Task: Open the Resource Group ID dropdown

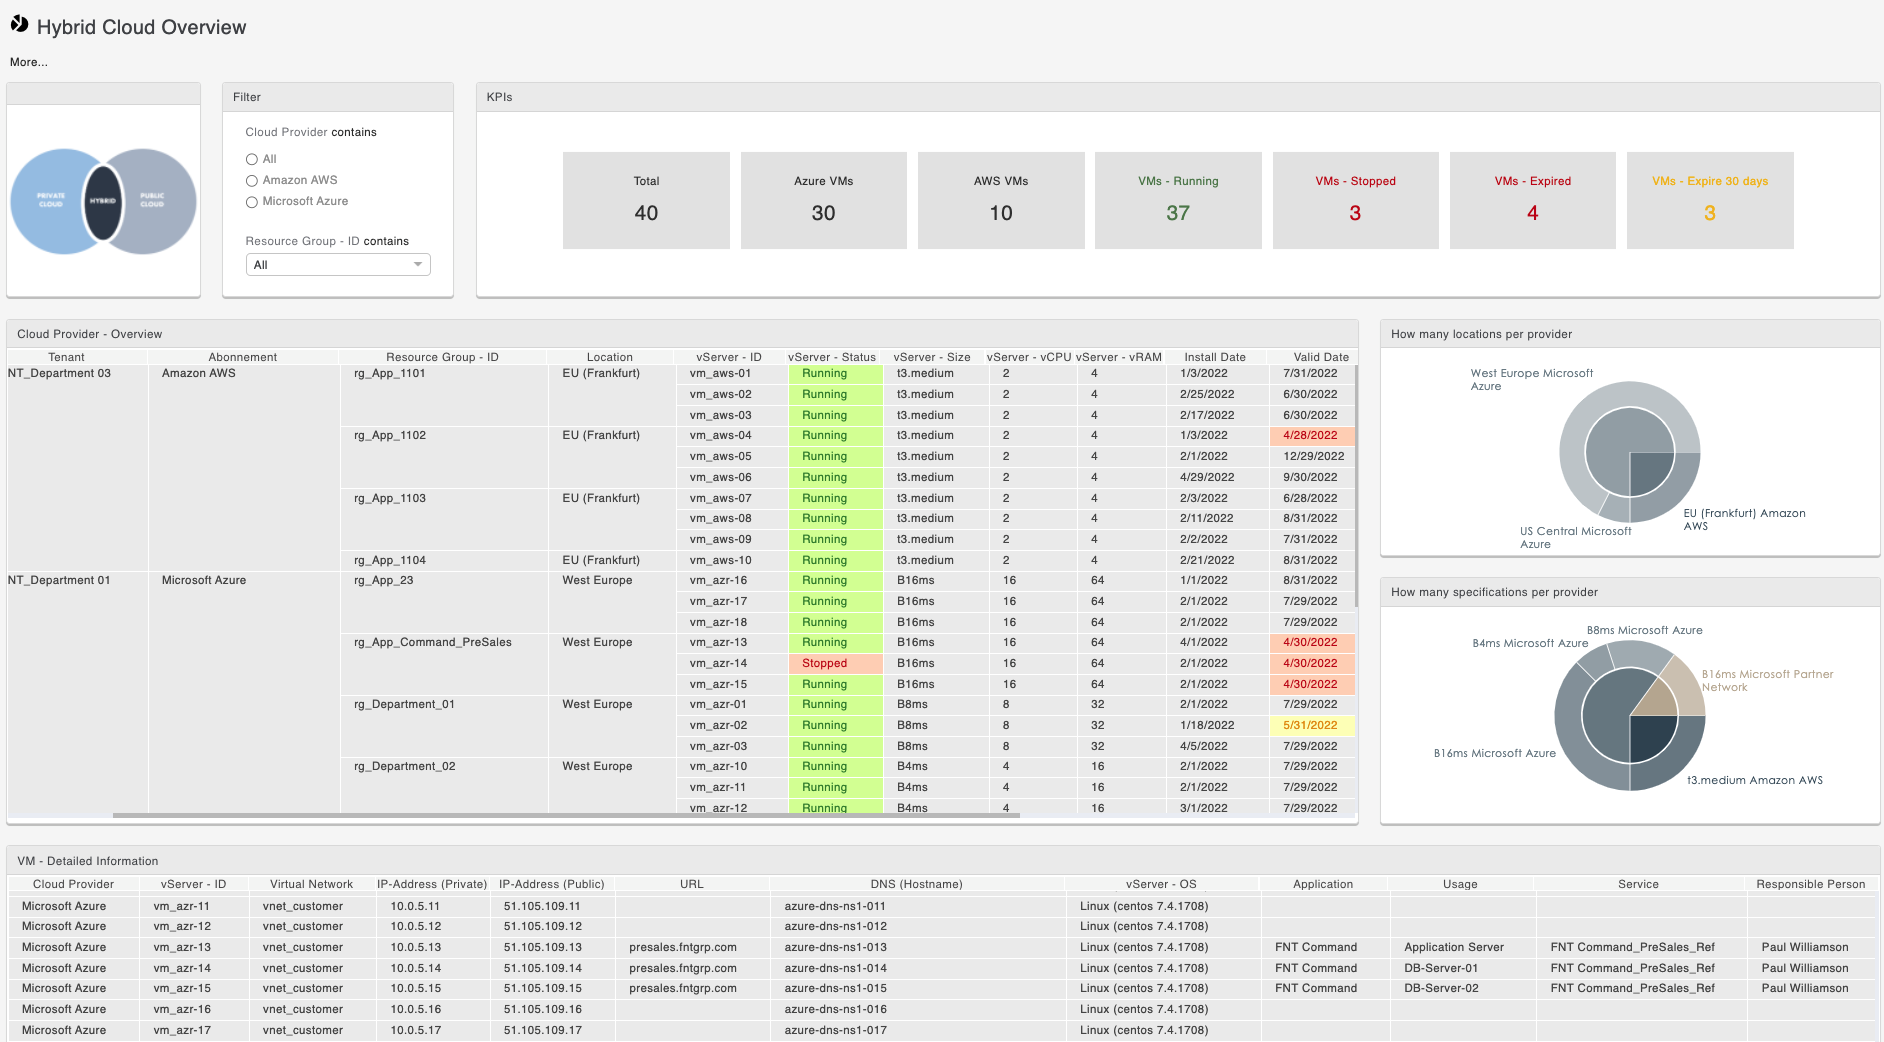Action: tap(338, 265)
